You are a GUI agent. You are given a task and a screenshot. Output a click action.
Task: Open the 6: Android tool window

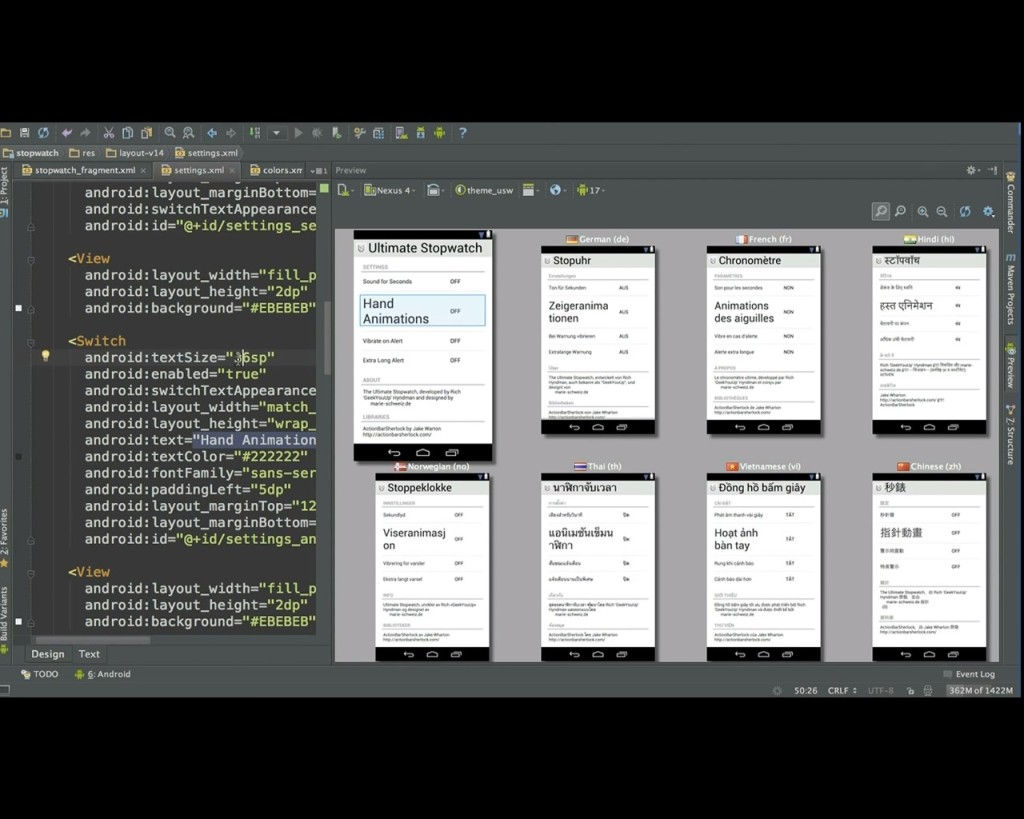103,674
